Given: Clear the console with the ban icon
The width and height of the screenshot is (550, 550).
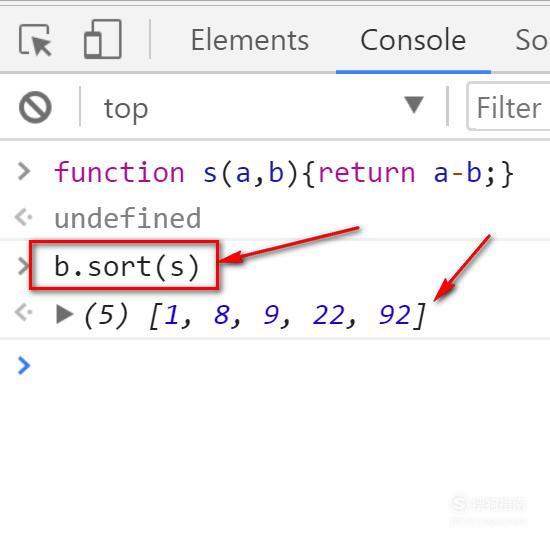Looking at the screenshot, I should [x=35, y=107].
